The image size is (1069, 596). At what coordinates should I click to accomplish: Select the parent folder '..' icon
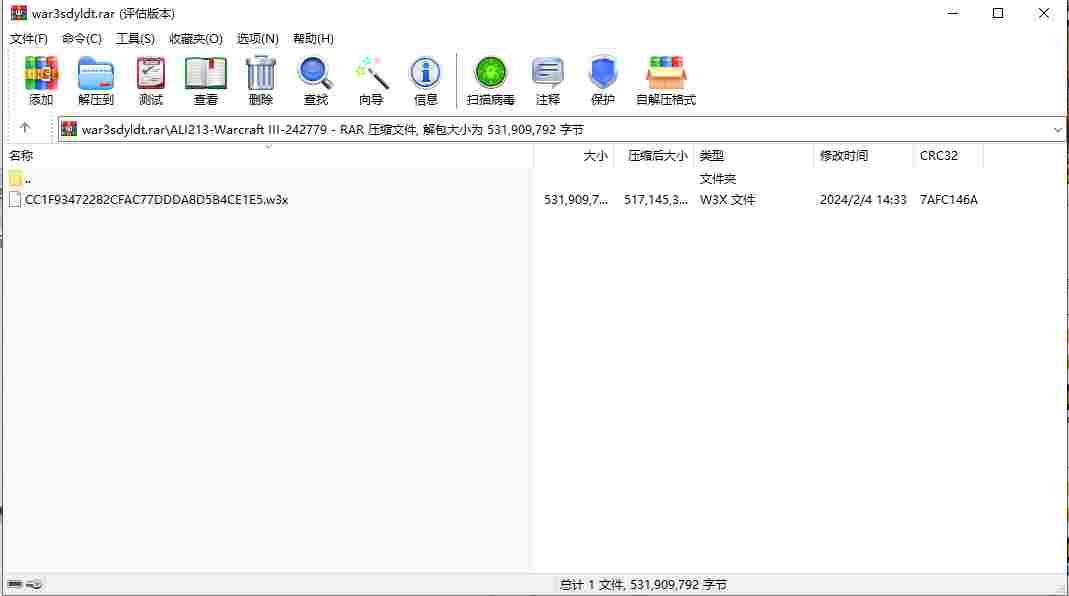[16, 179]
